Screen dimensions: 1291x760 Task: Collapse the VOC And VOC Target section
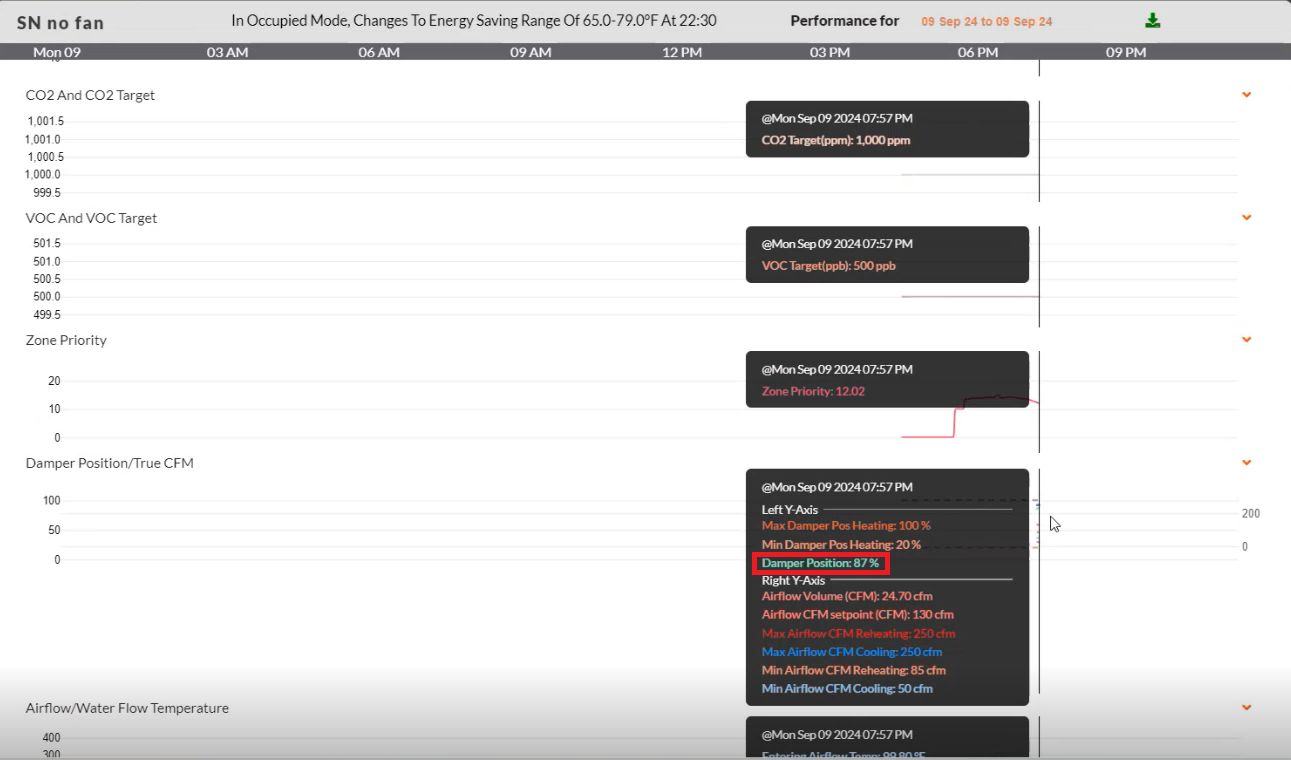[x=1246, y=217]
